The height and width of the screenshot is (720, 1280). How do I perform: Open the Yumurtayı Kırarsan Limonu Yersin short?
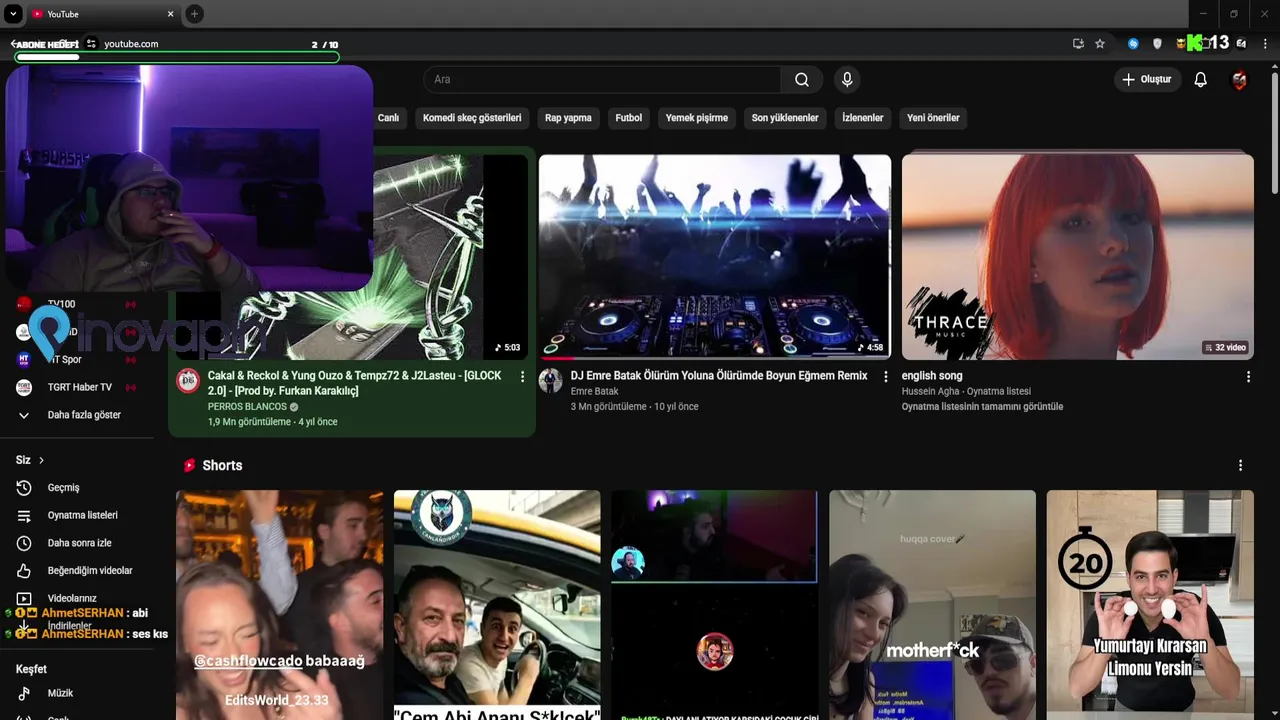click(x=1150, y=605)
